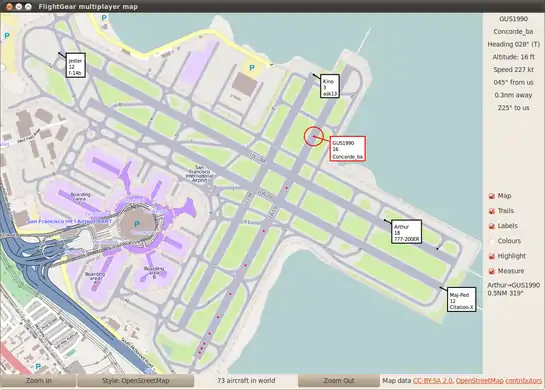545x390 pixels.
Task: Toggle the Measure checkbox
Action: point(492,271)
